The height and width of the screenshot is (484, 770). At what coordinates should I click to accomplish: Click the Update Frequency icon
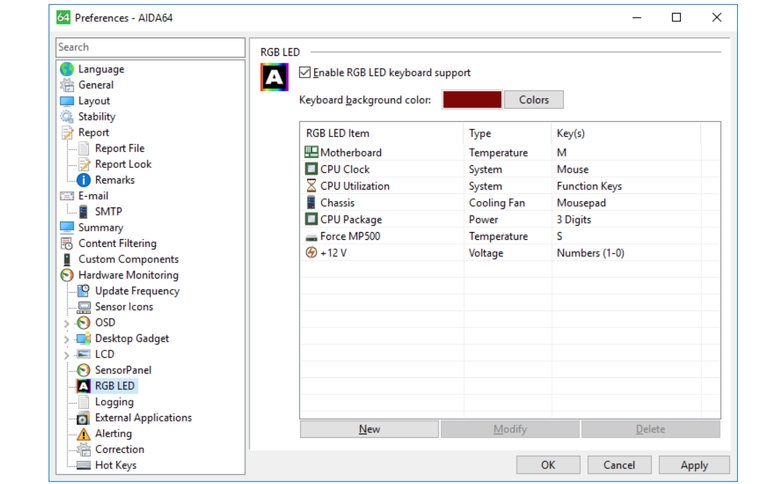pos(83,291)
